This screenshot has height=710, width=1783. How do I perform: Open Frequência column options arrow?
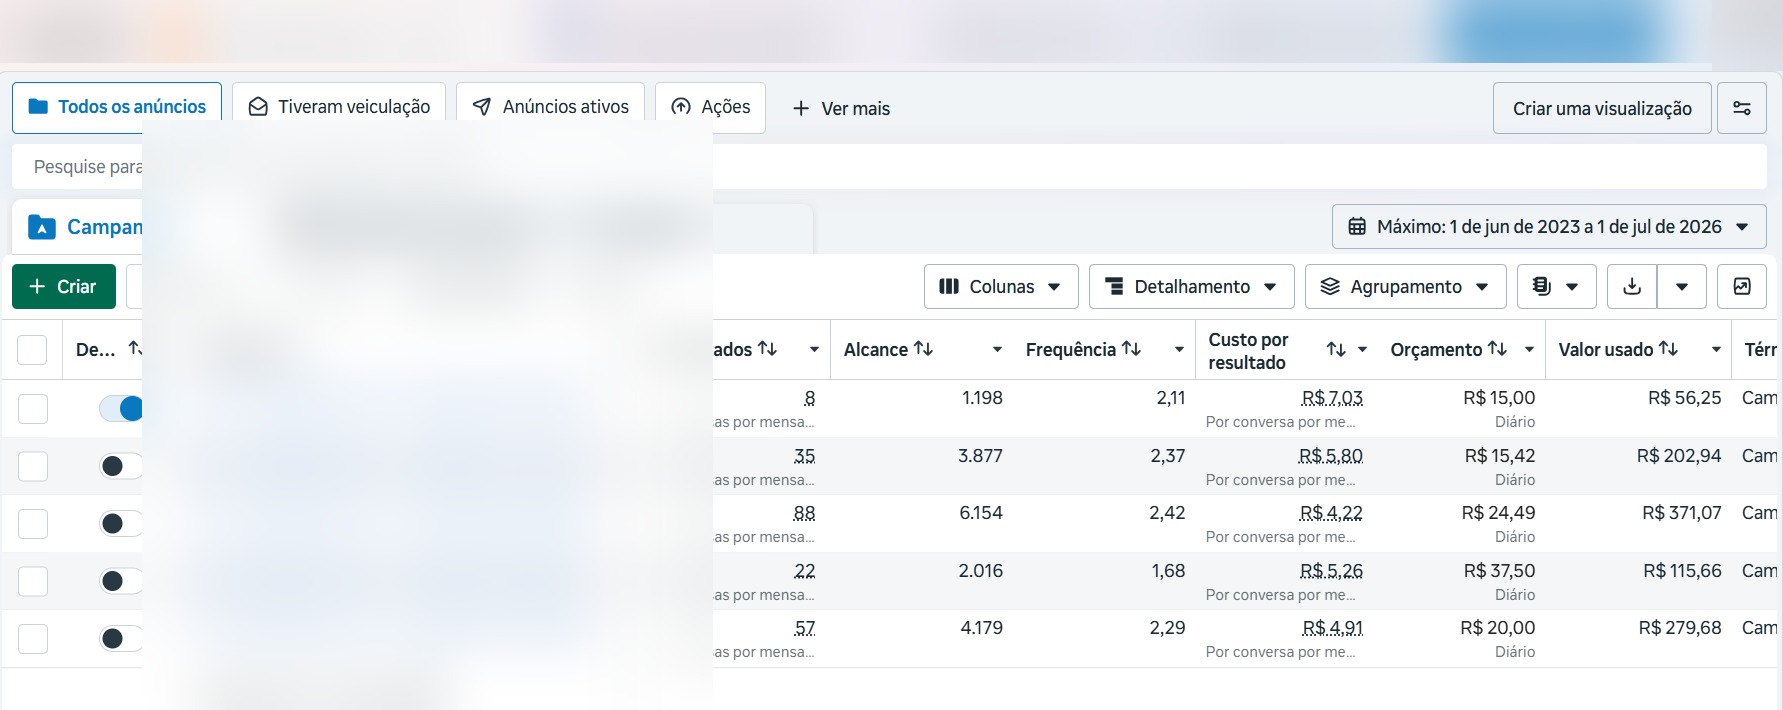(x=1179, y=349)
